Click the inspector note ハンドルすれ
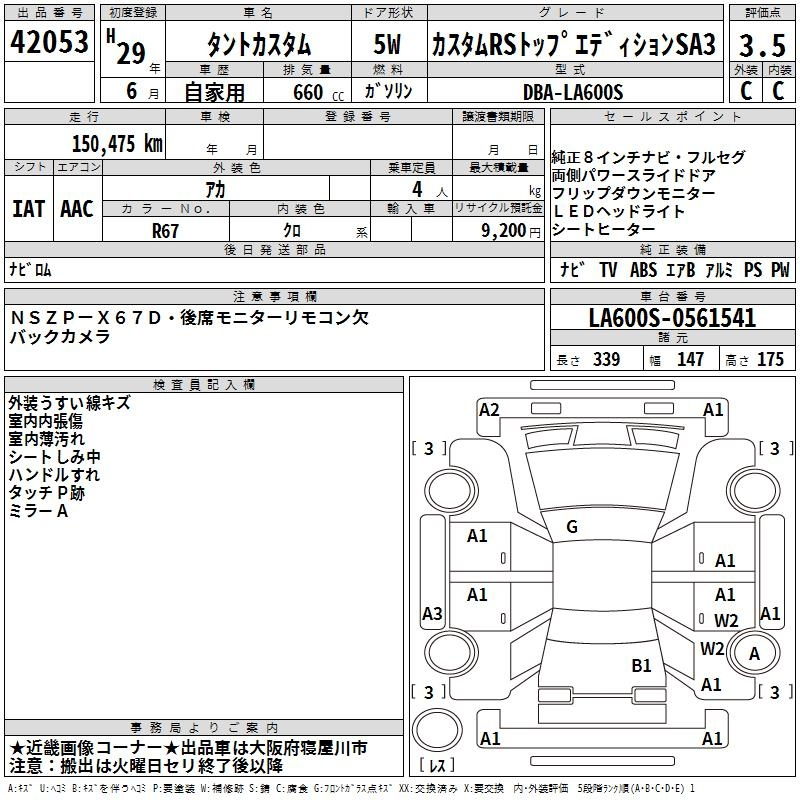Image resolution: width=800 pixels, height=800 pixels. (x=54, y=474)
